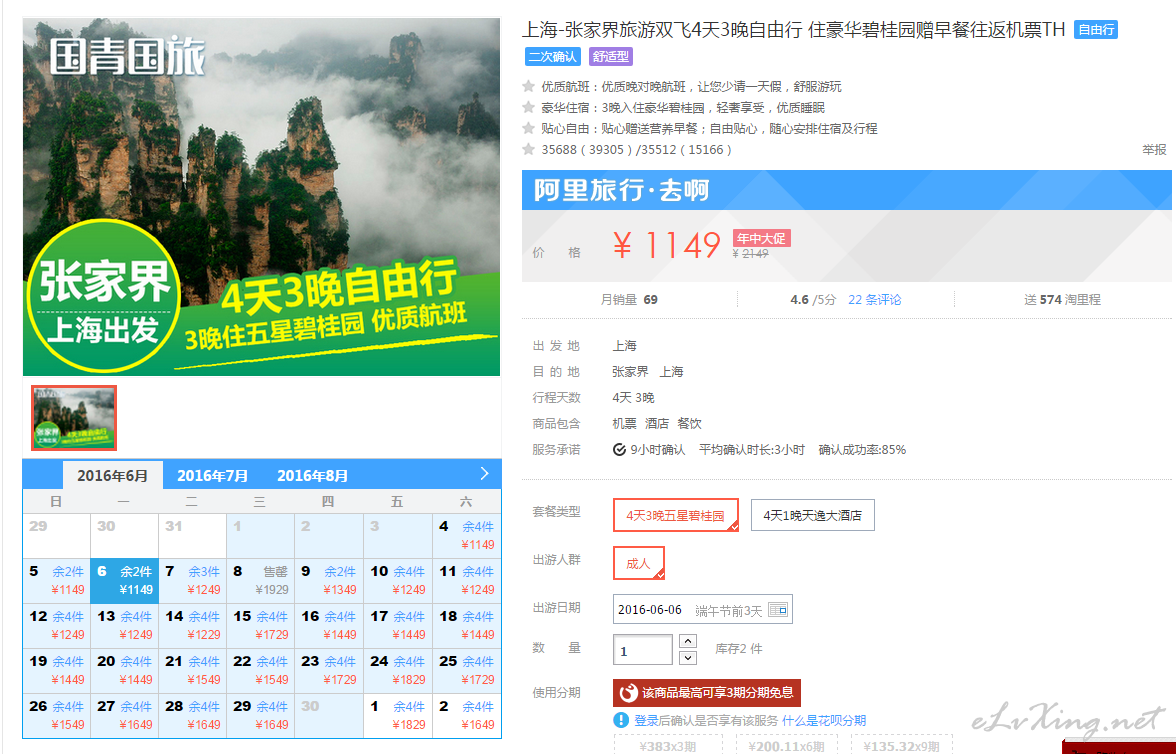Select June 4 priced ¥1149
The image size is (1176, 754).
coord(466,536)
